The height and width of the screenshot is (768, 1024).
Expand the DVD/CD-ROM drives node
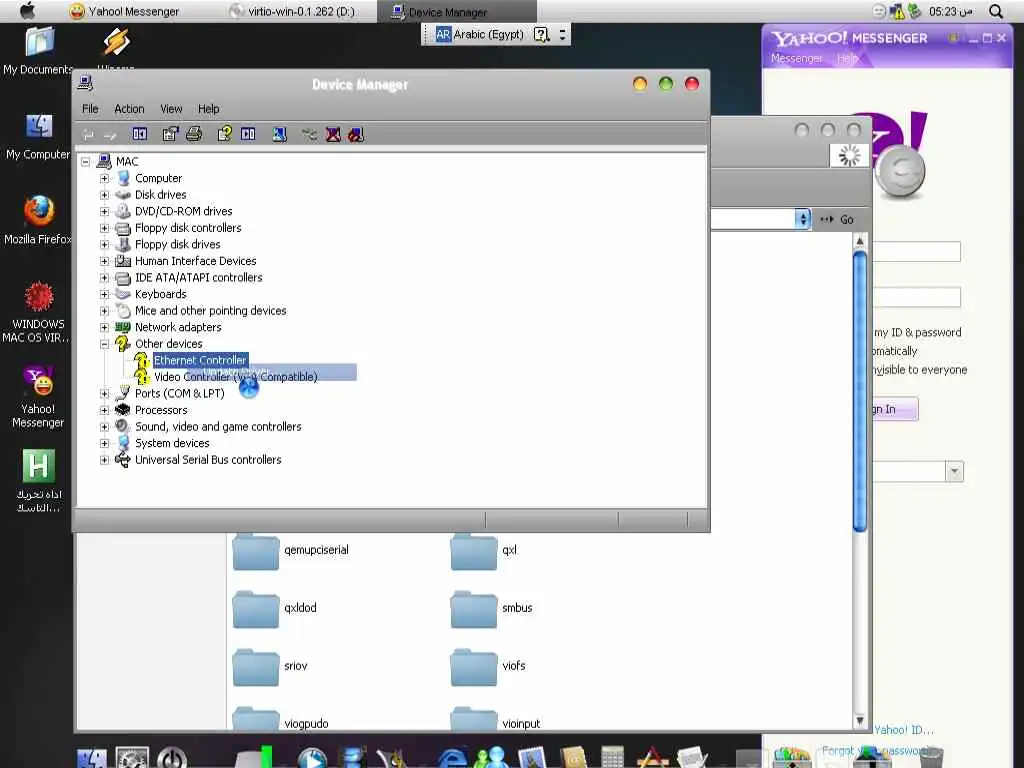tap(104, 212)
